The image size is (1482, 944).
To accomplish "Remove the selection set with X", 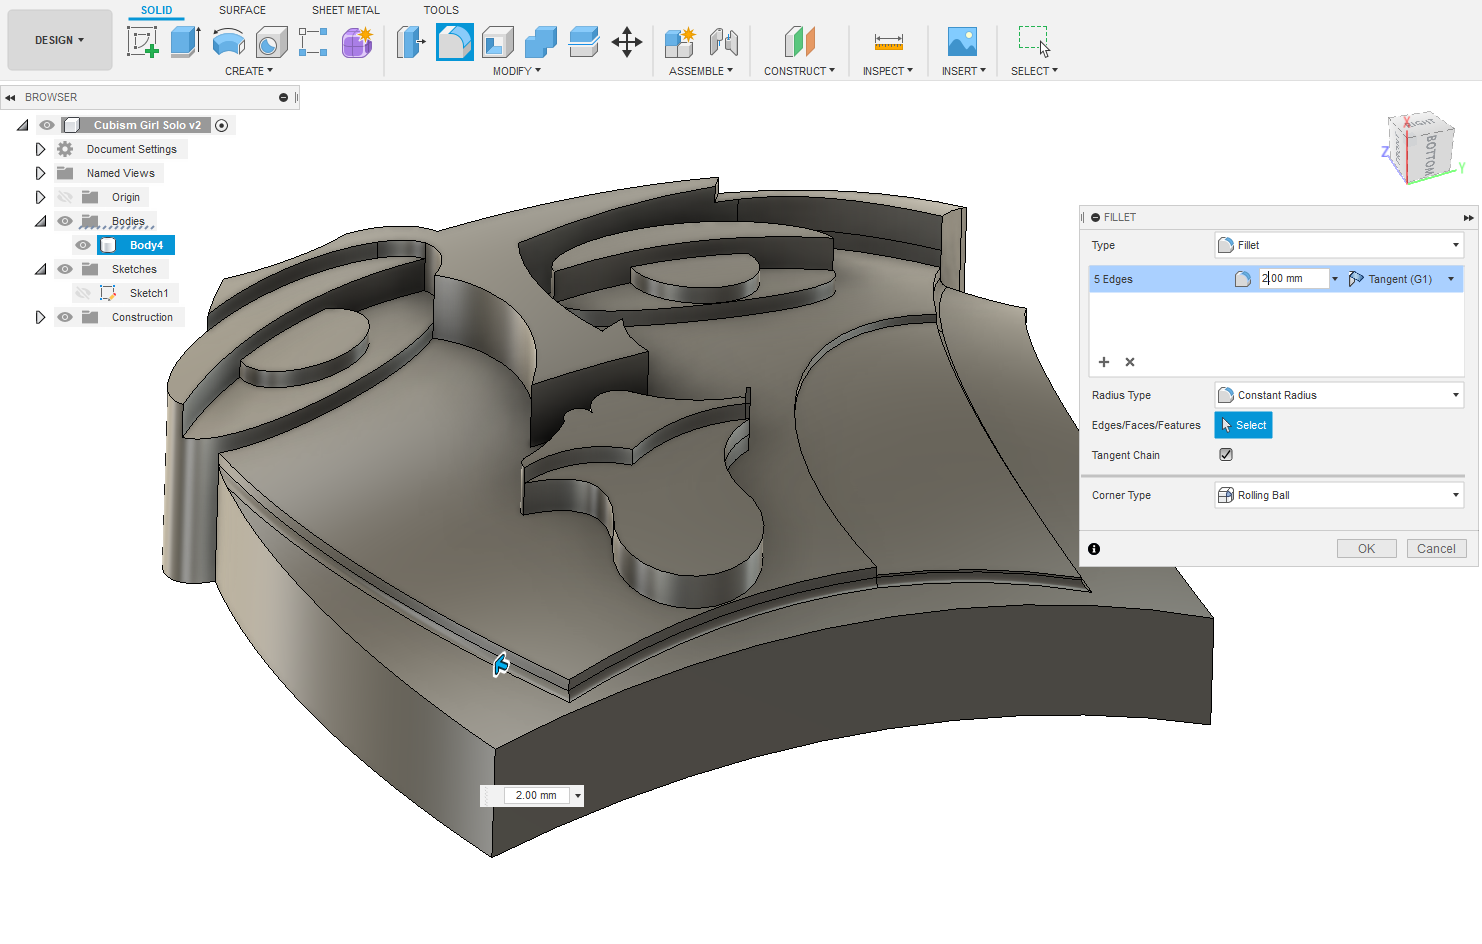I will (1130, 362).
